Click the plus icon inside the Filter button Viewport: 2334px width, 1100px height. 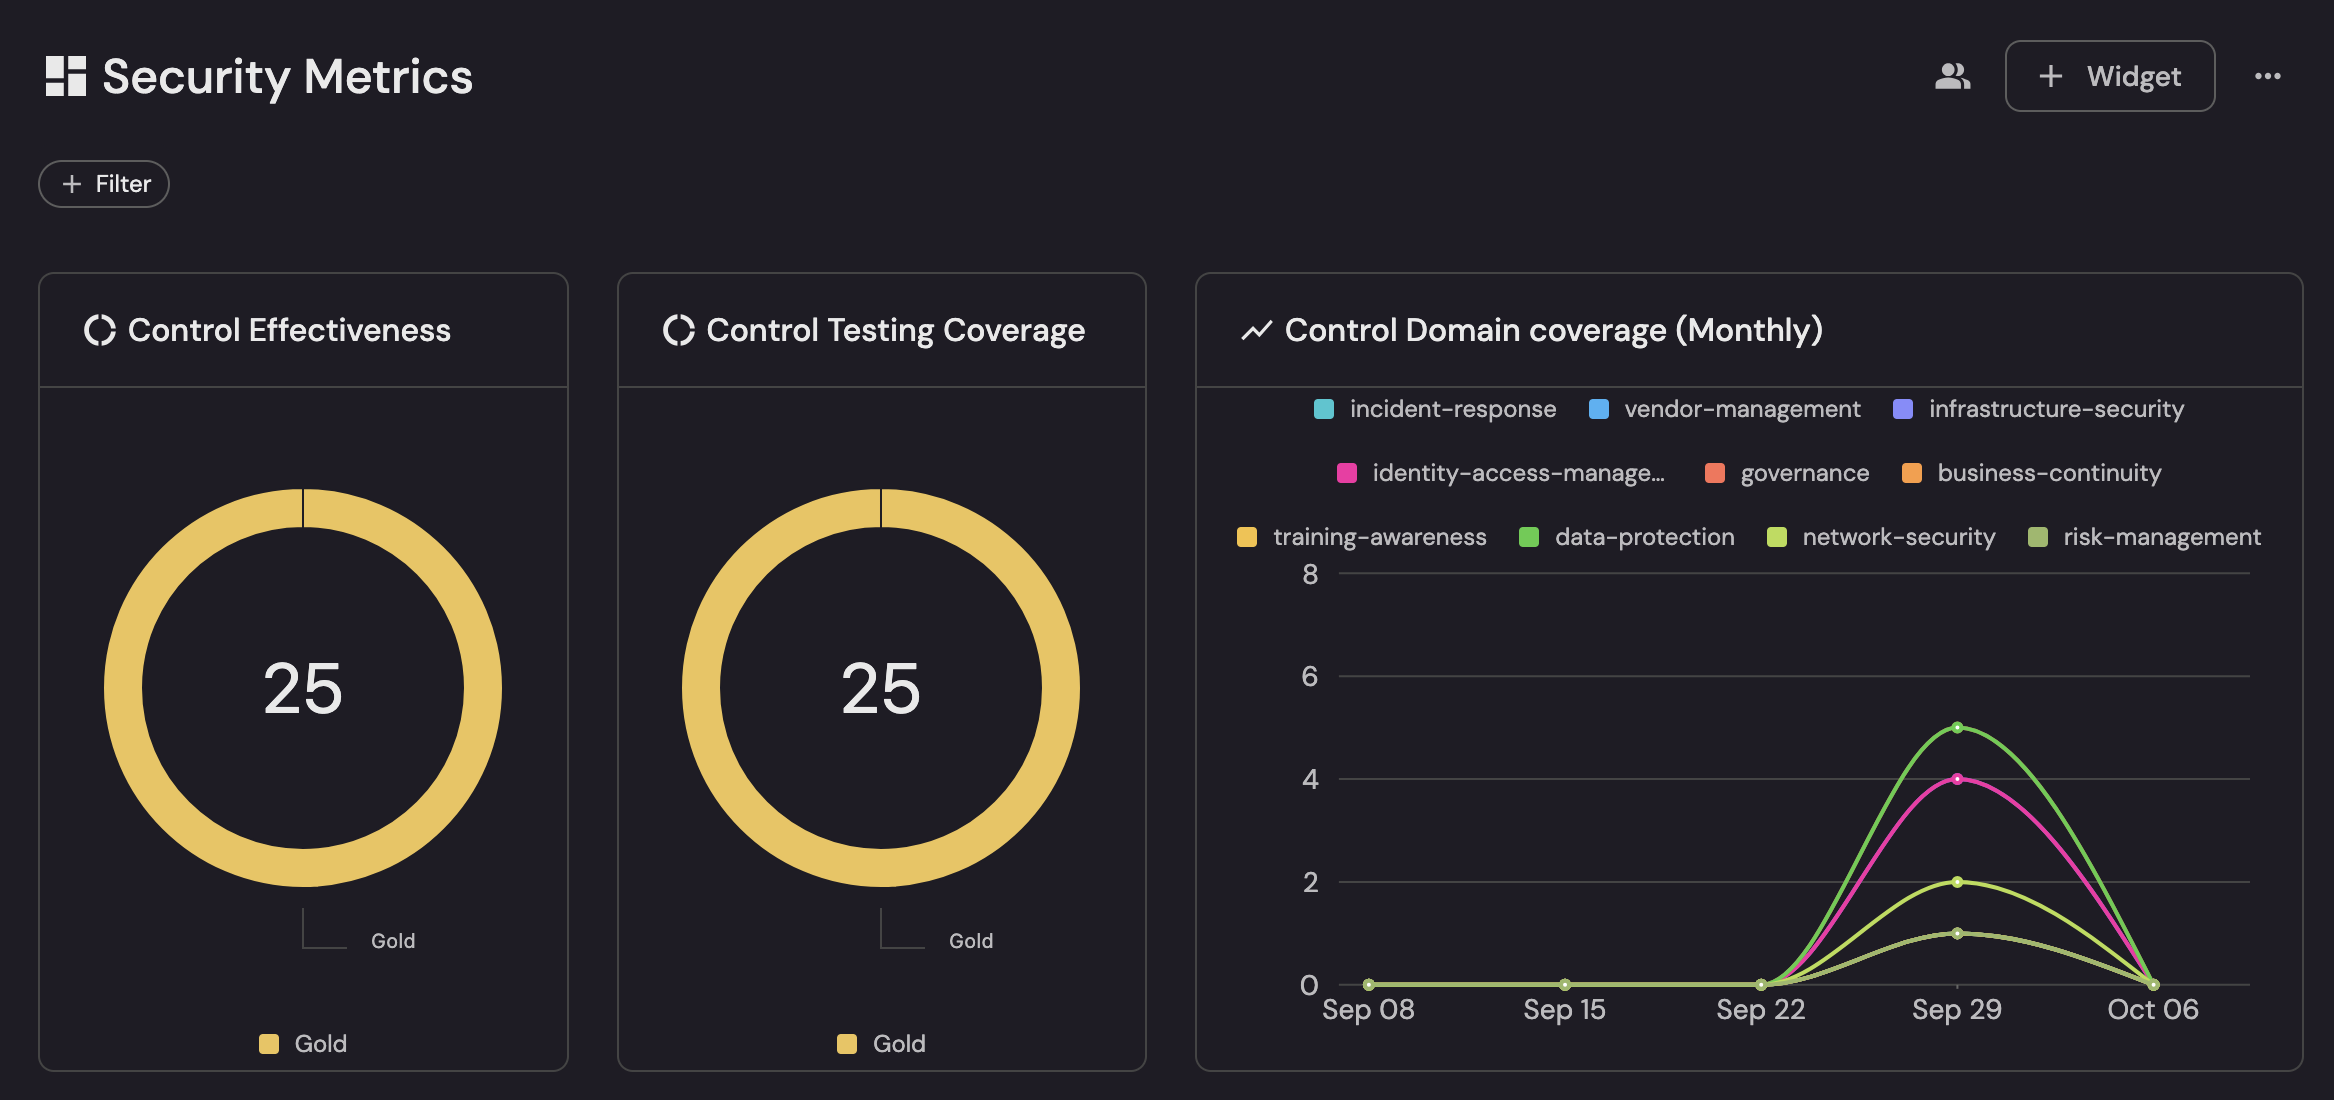click(x=71, y=184)
